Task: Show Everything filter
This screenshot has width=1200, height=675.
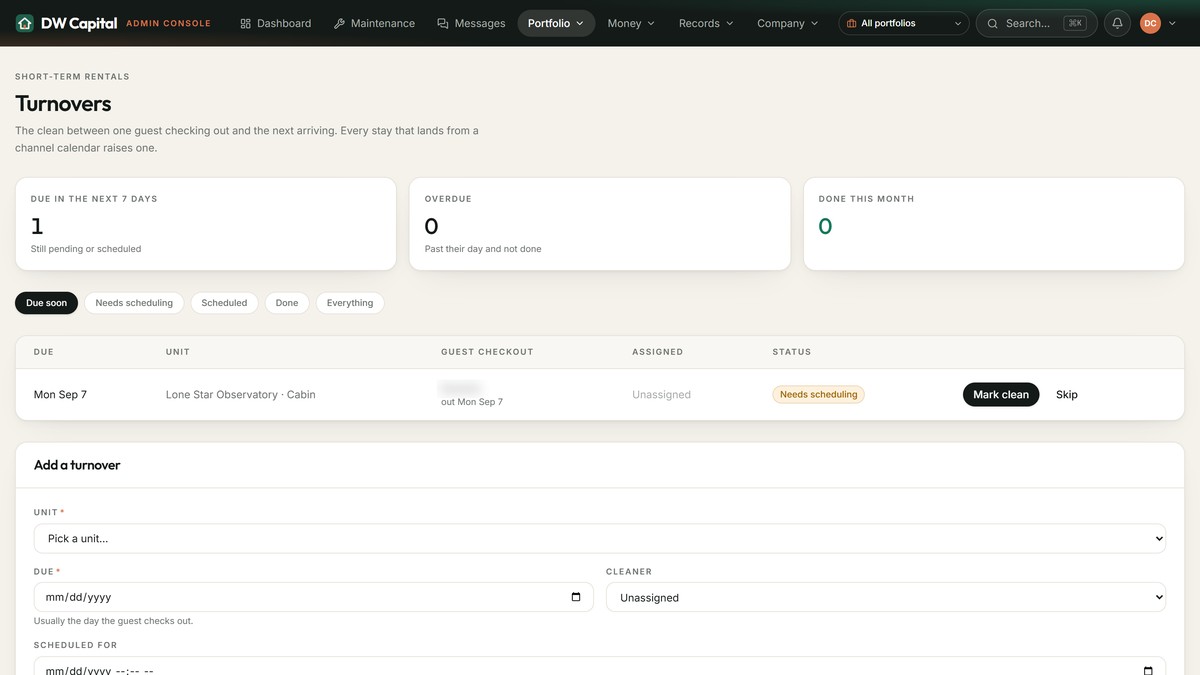Action: [350, 303]
